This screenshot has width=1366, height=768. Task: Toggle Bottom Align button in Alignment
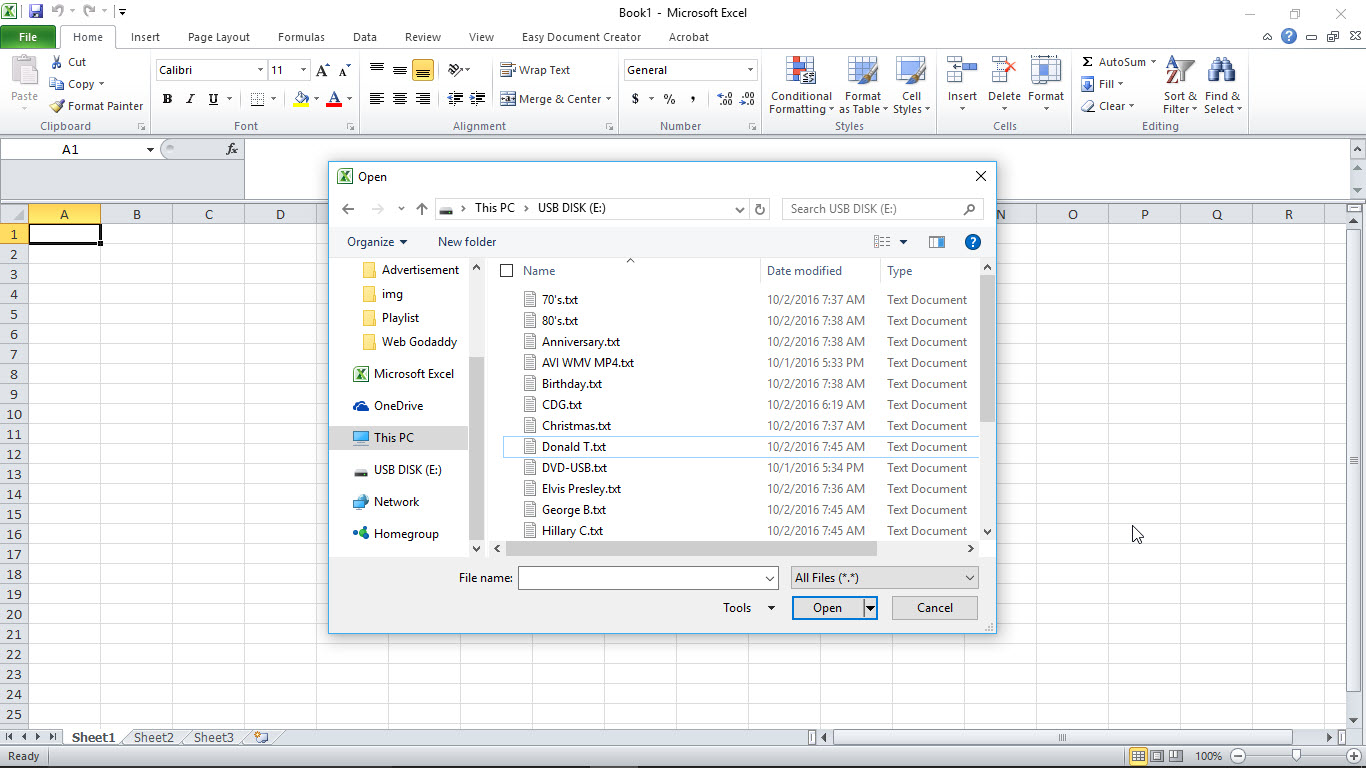tap(423, 70)
